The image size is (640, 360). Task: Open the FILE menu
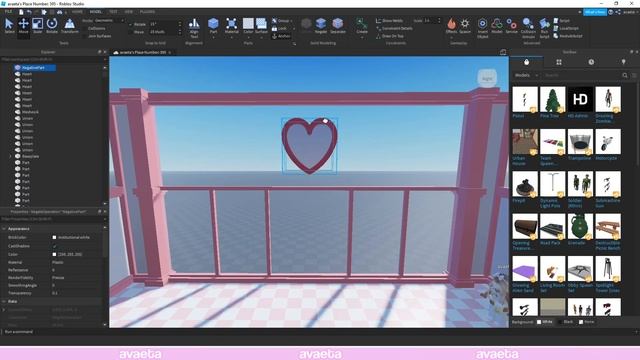[8, 12]
